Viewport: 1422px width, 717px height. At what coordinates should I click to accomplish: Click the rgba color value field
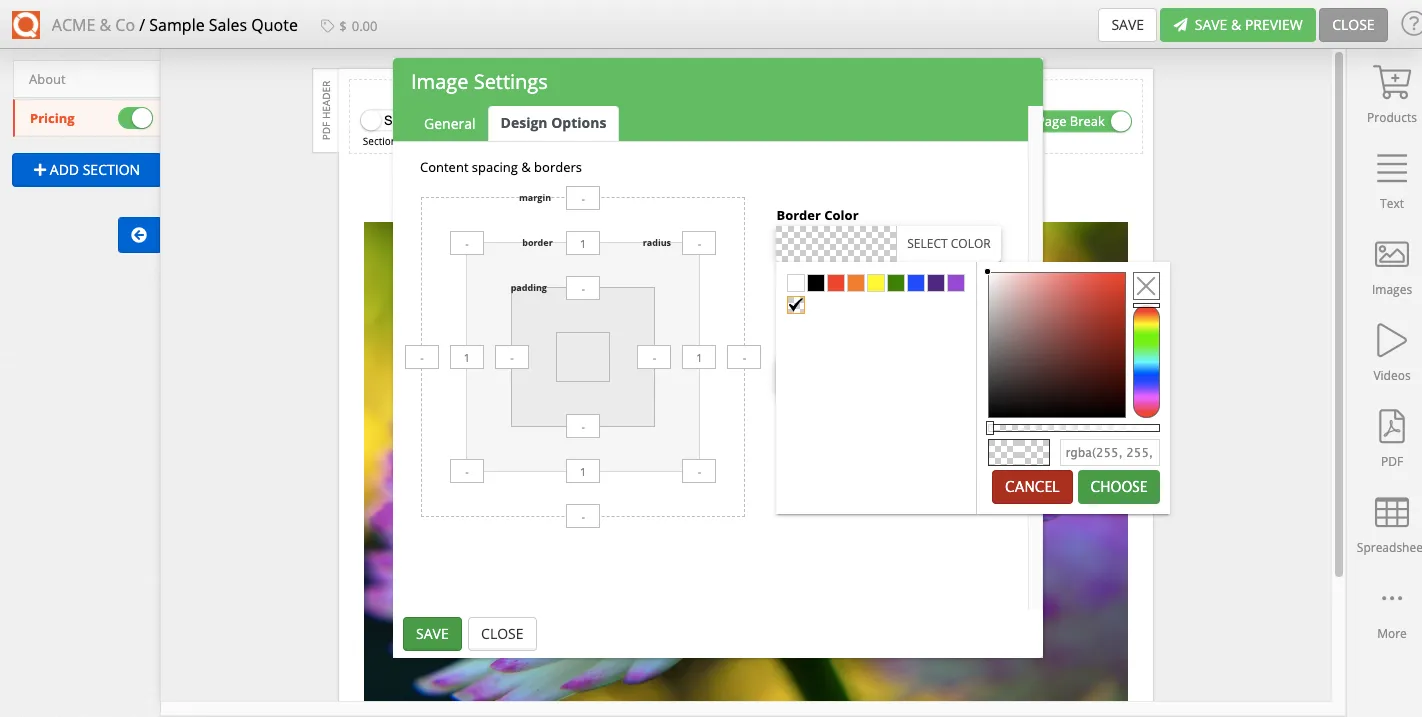(1110, 452)
